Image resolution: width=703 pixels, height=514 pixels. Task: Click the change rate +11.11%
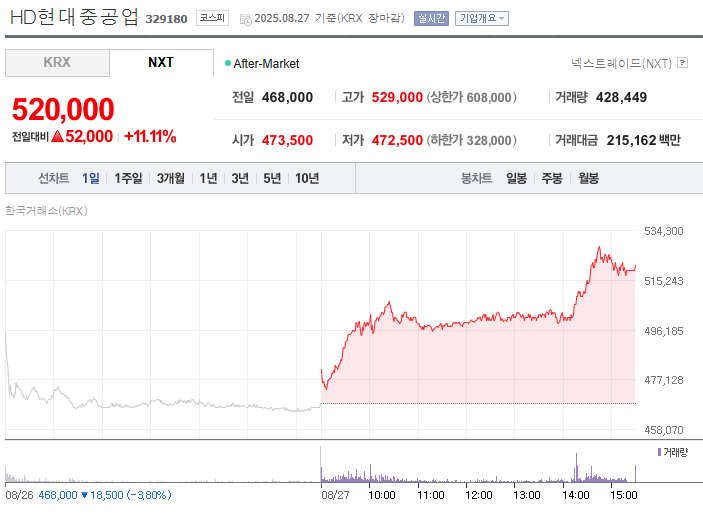coord(150,136)
